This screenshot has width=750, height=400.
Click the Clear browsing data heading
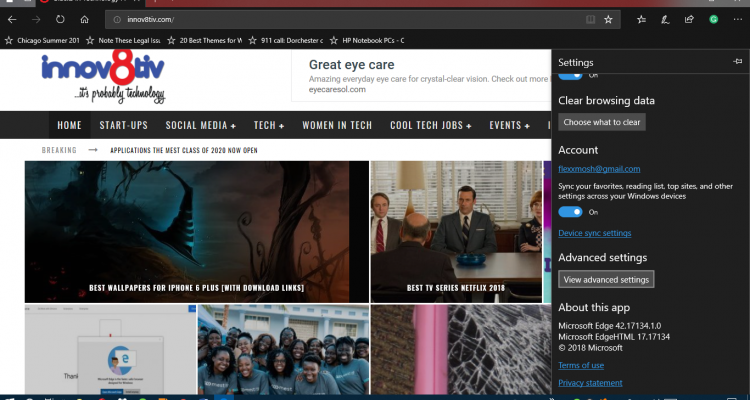pyautogui.click(x=606, y=100)
